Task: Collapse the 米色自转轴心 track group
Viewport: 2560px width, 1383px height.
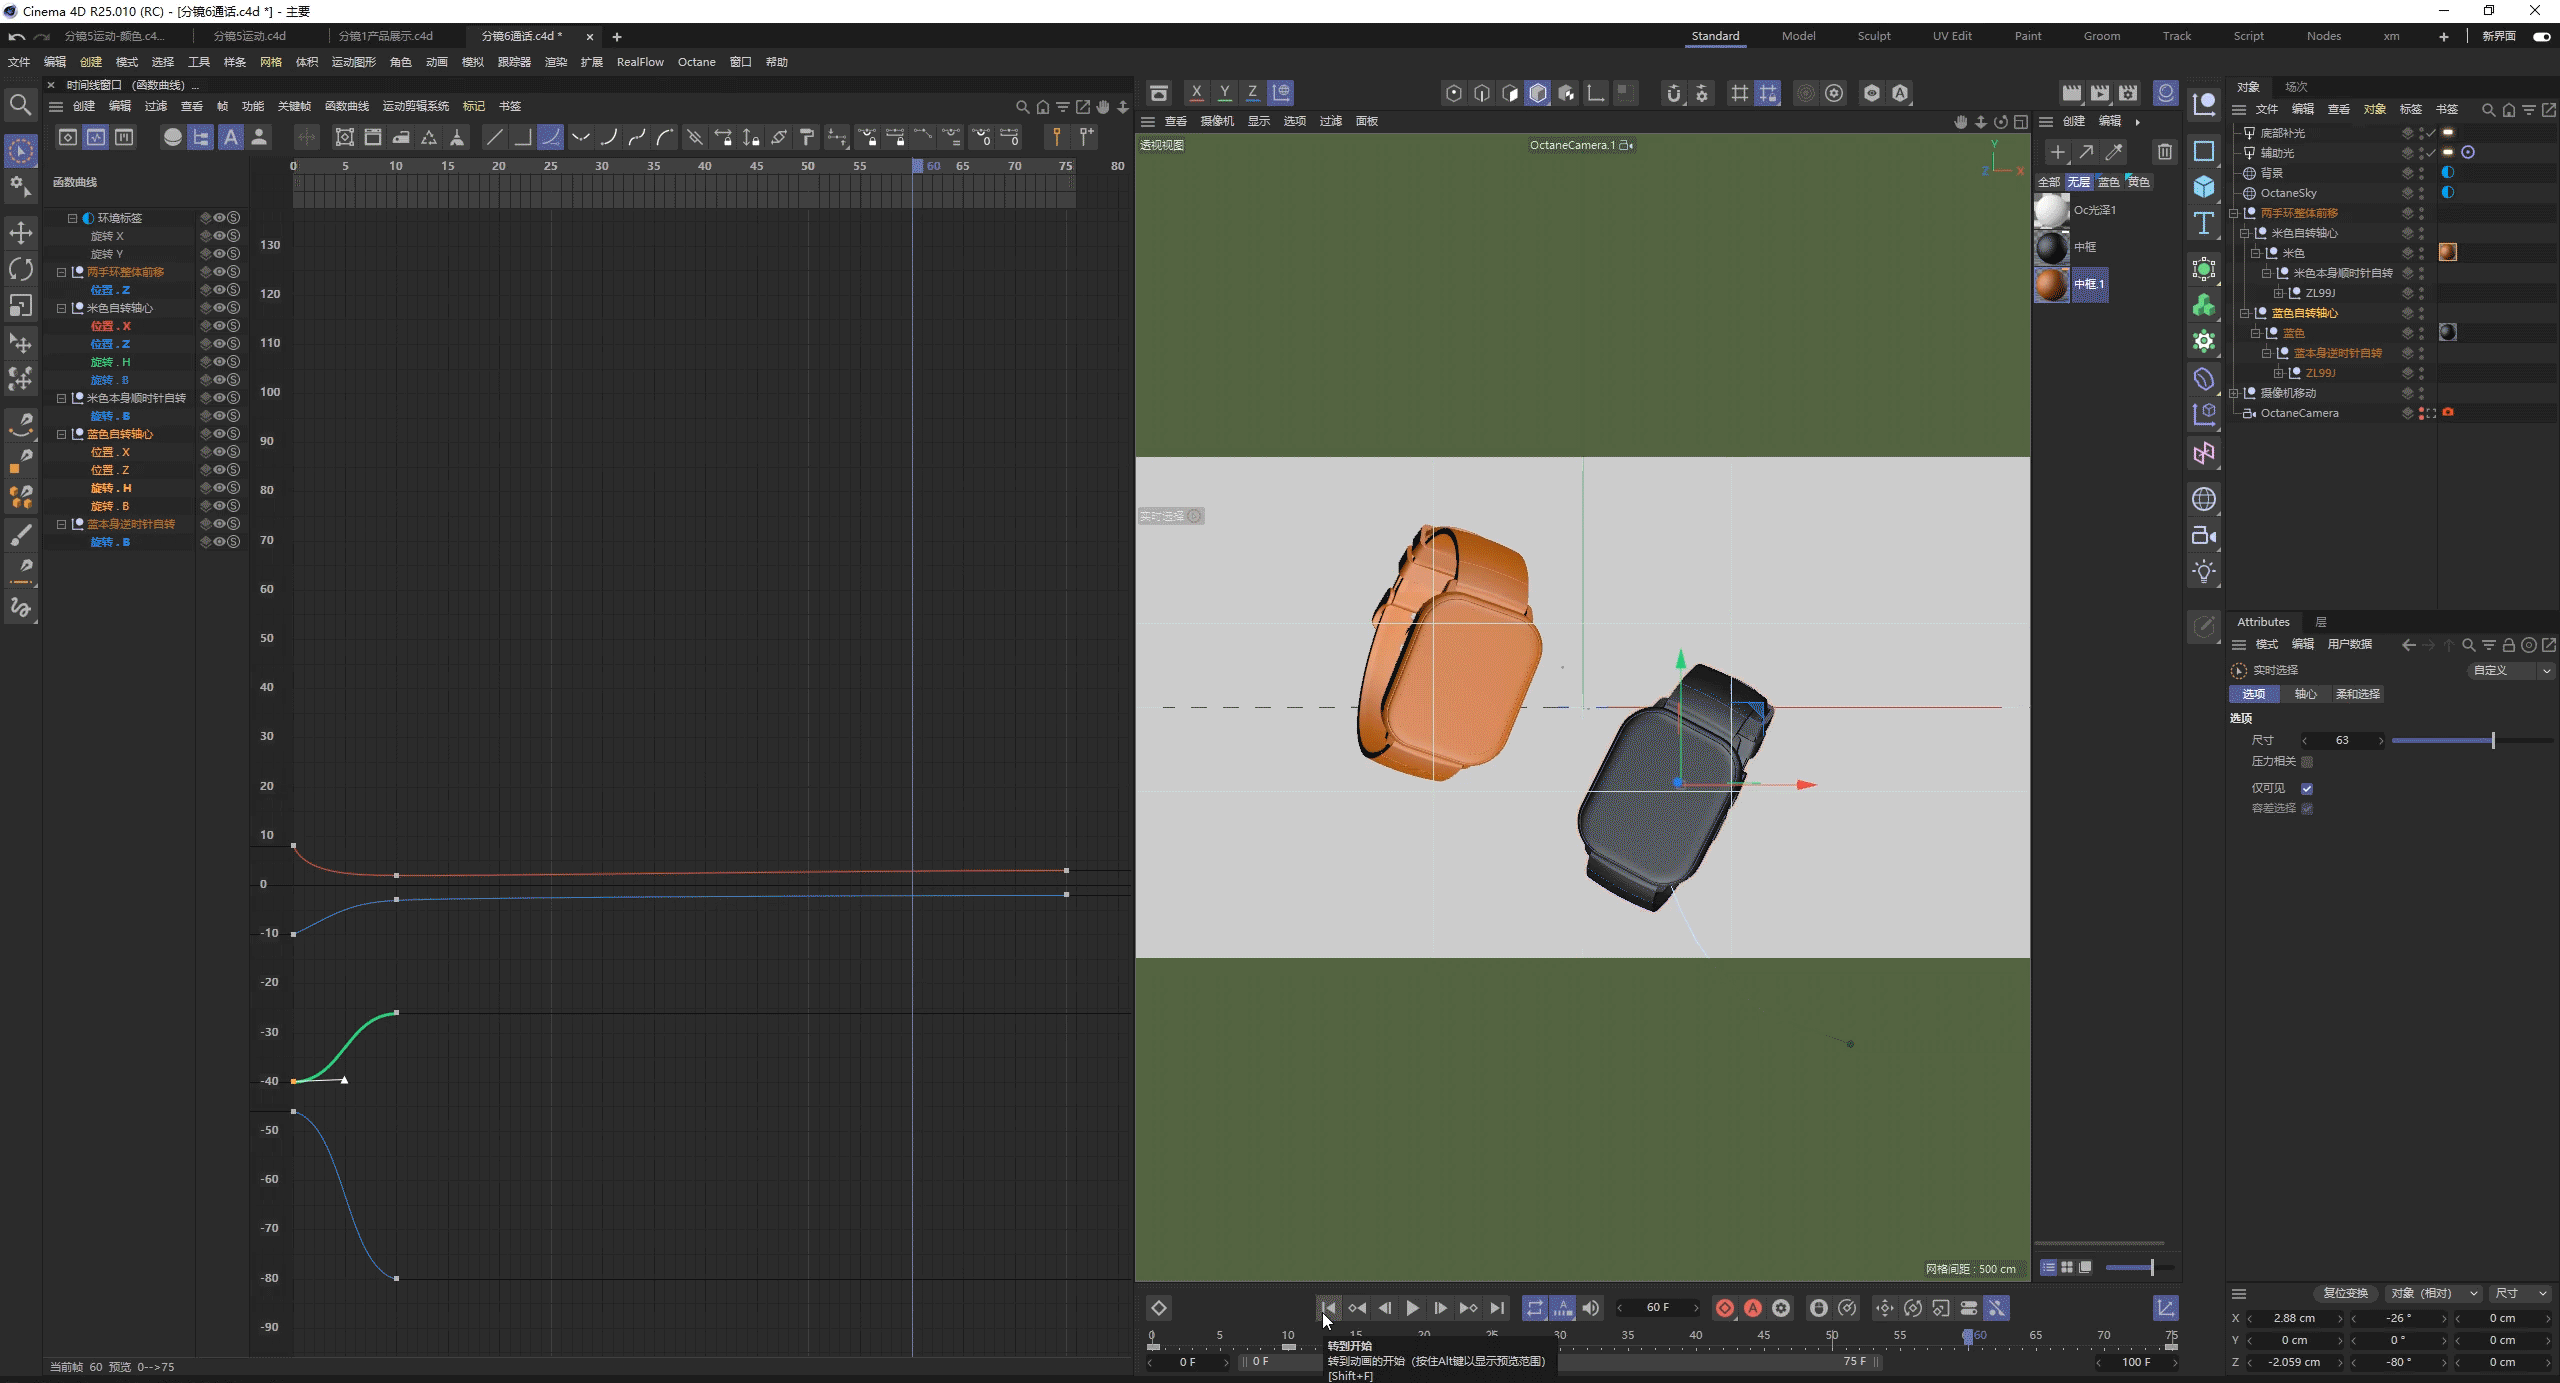Action: pyautogui.click(x=62, y=308)
